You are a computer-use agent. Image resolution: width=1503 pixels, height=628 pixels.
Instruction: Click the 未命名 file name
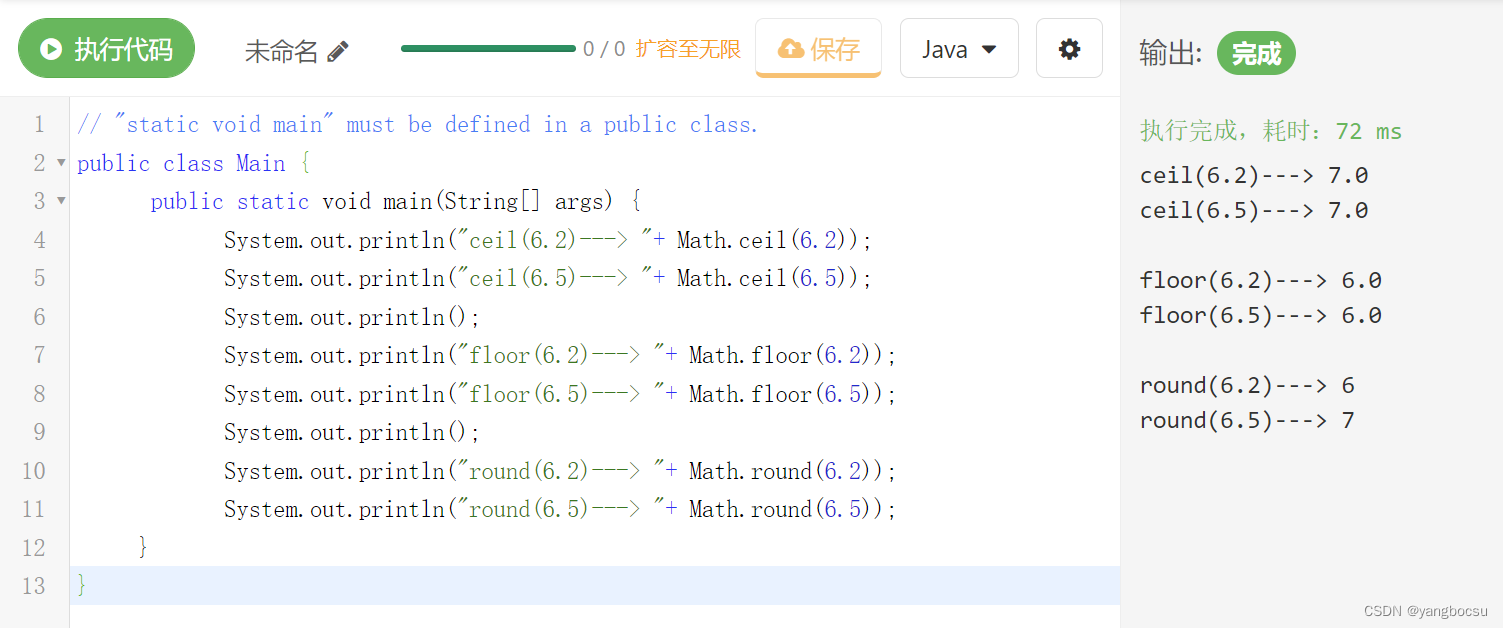click(x=281, y=51)
